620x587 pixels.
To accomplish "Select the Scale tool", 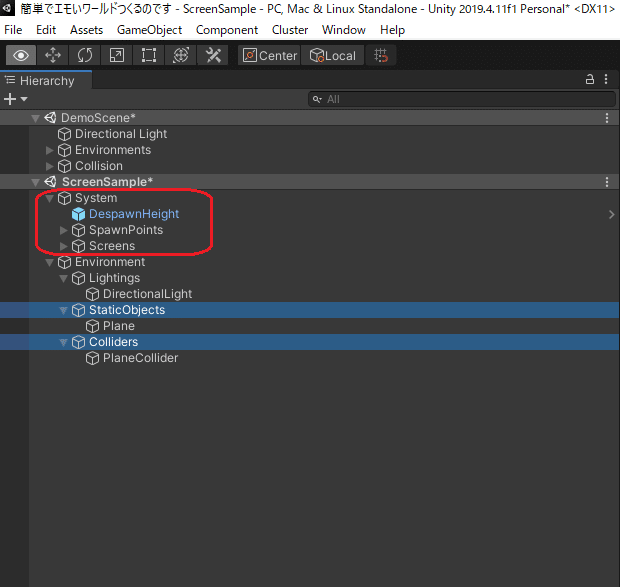I will 117,55.
